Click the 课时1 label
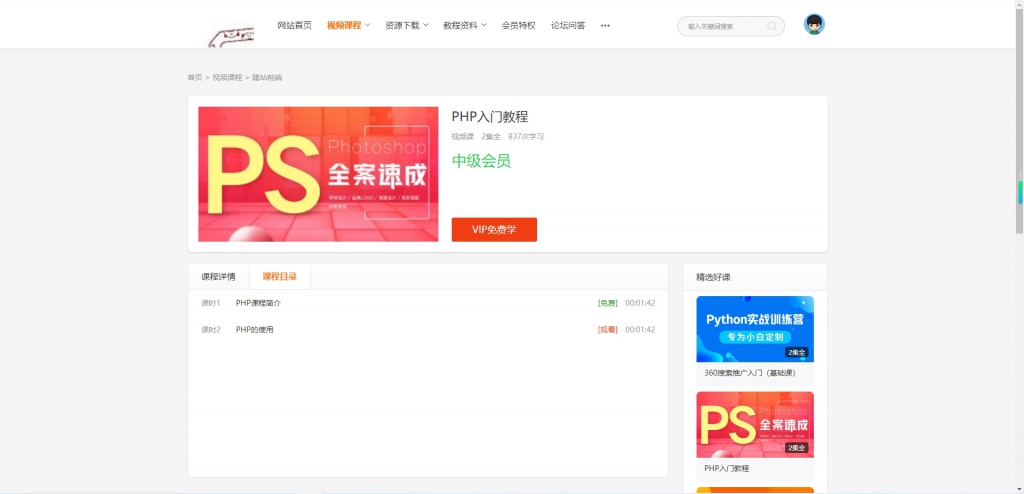 (x=211, y=303)
